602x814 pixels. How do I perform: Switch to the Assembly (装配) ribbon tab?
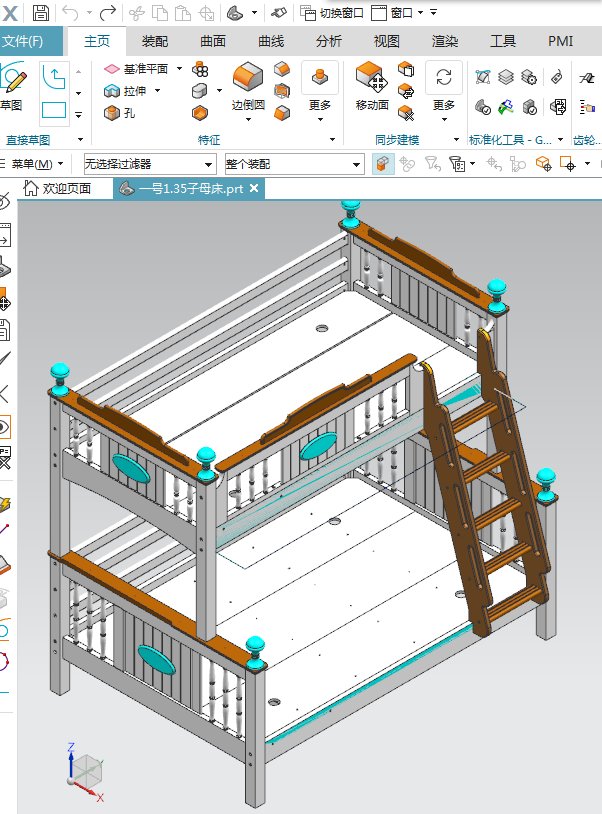tap(155, 41)
